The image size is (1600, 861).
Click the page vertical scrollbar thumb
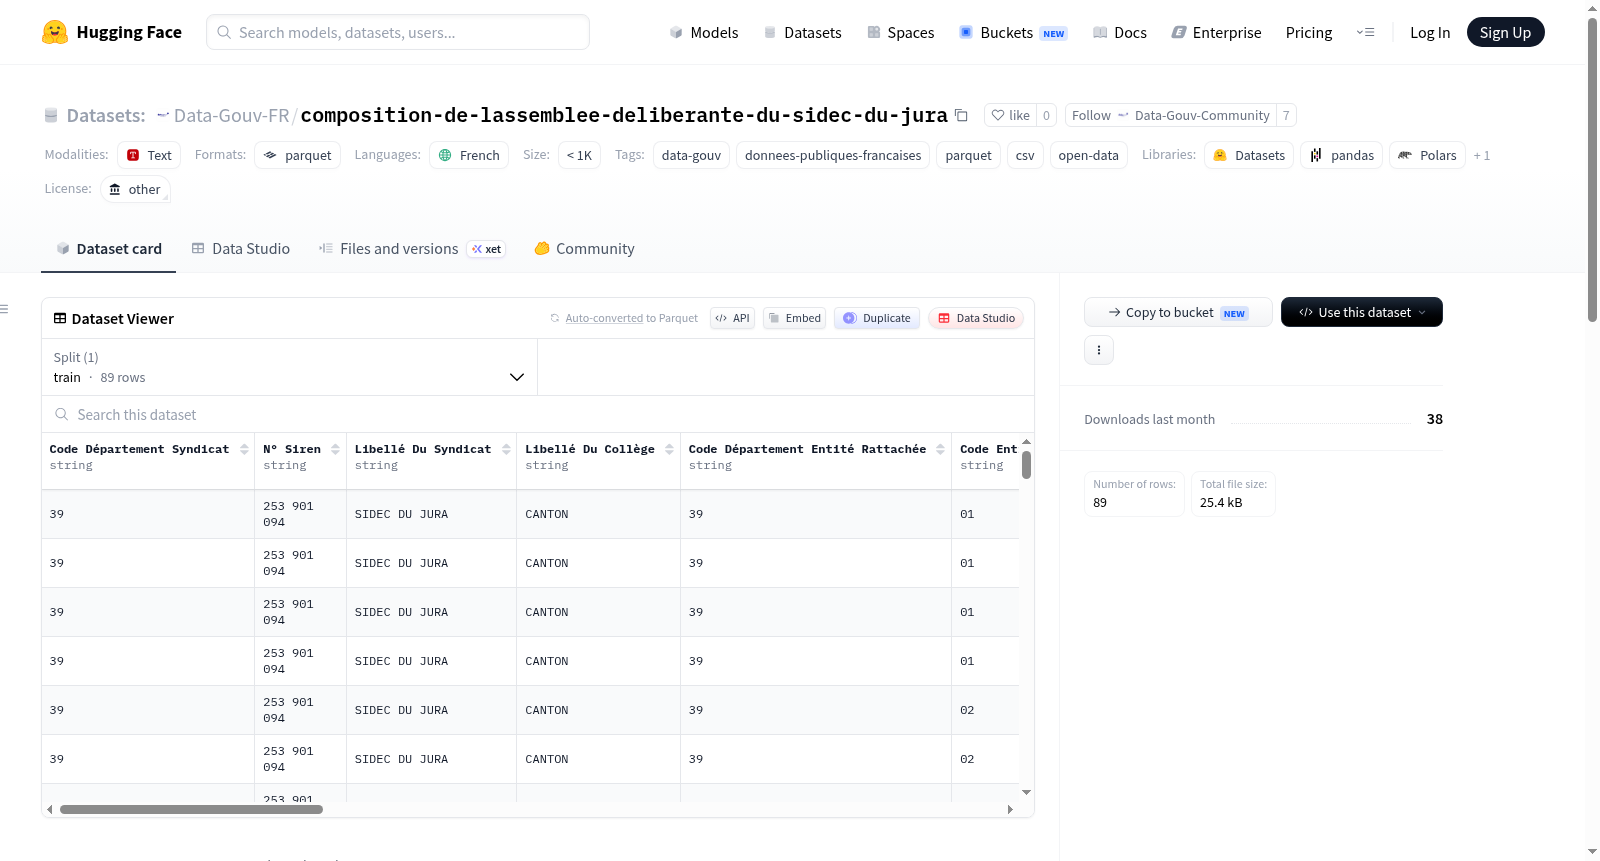click(1592, 170)
